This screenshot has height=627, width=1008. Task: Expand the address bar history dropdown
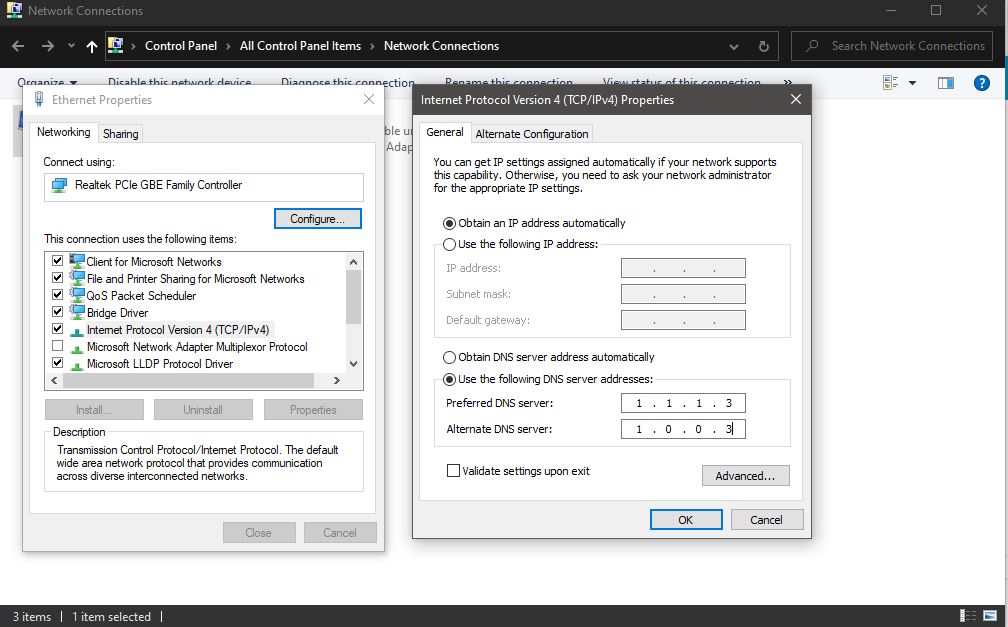(x=733, y=45)
